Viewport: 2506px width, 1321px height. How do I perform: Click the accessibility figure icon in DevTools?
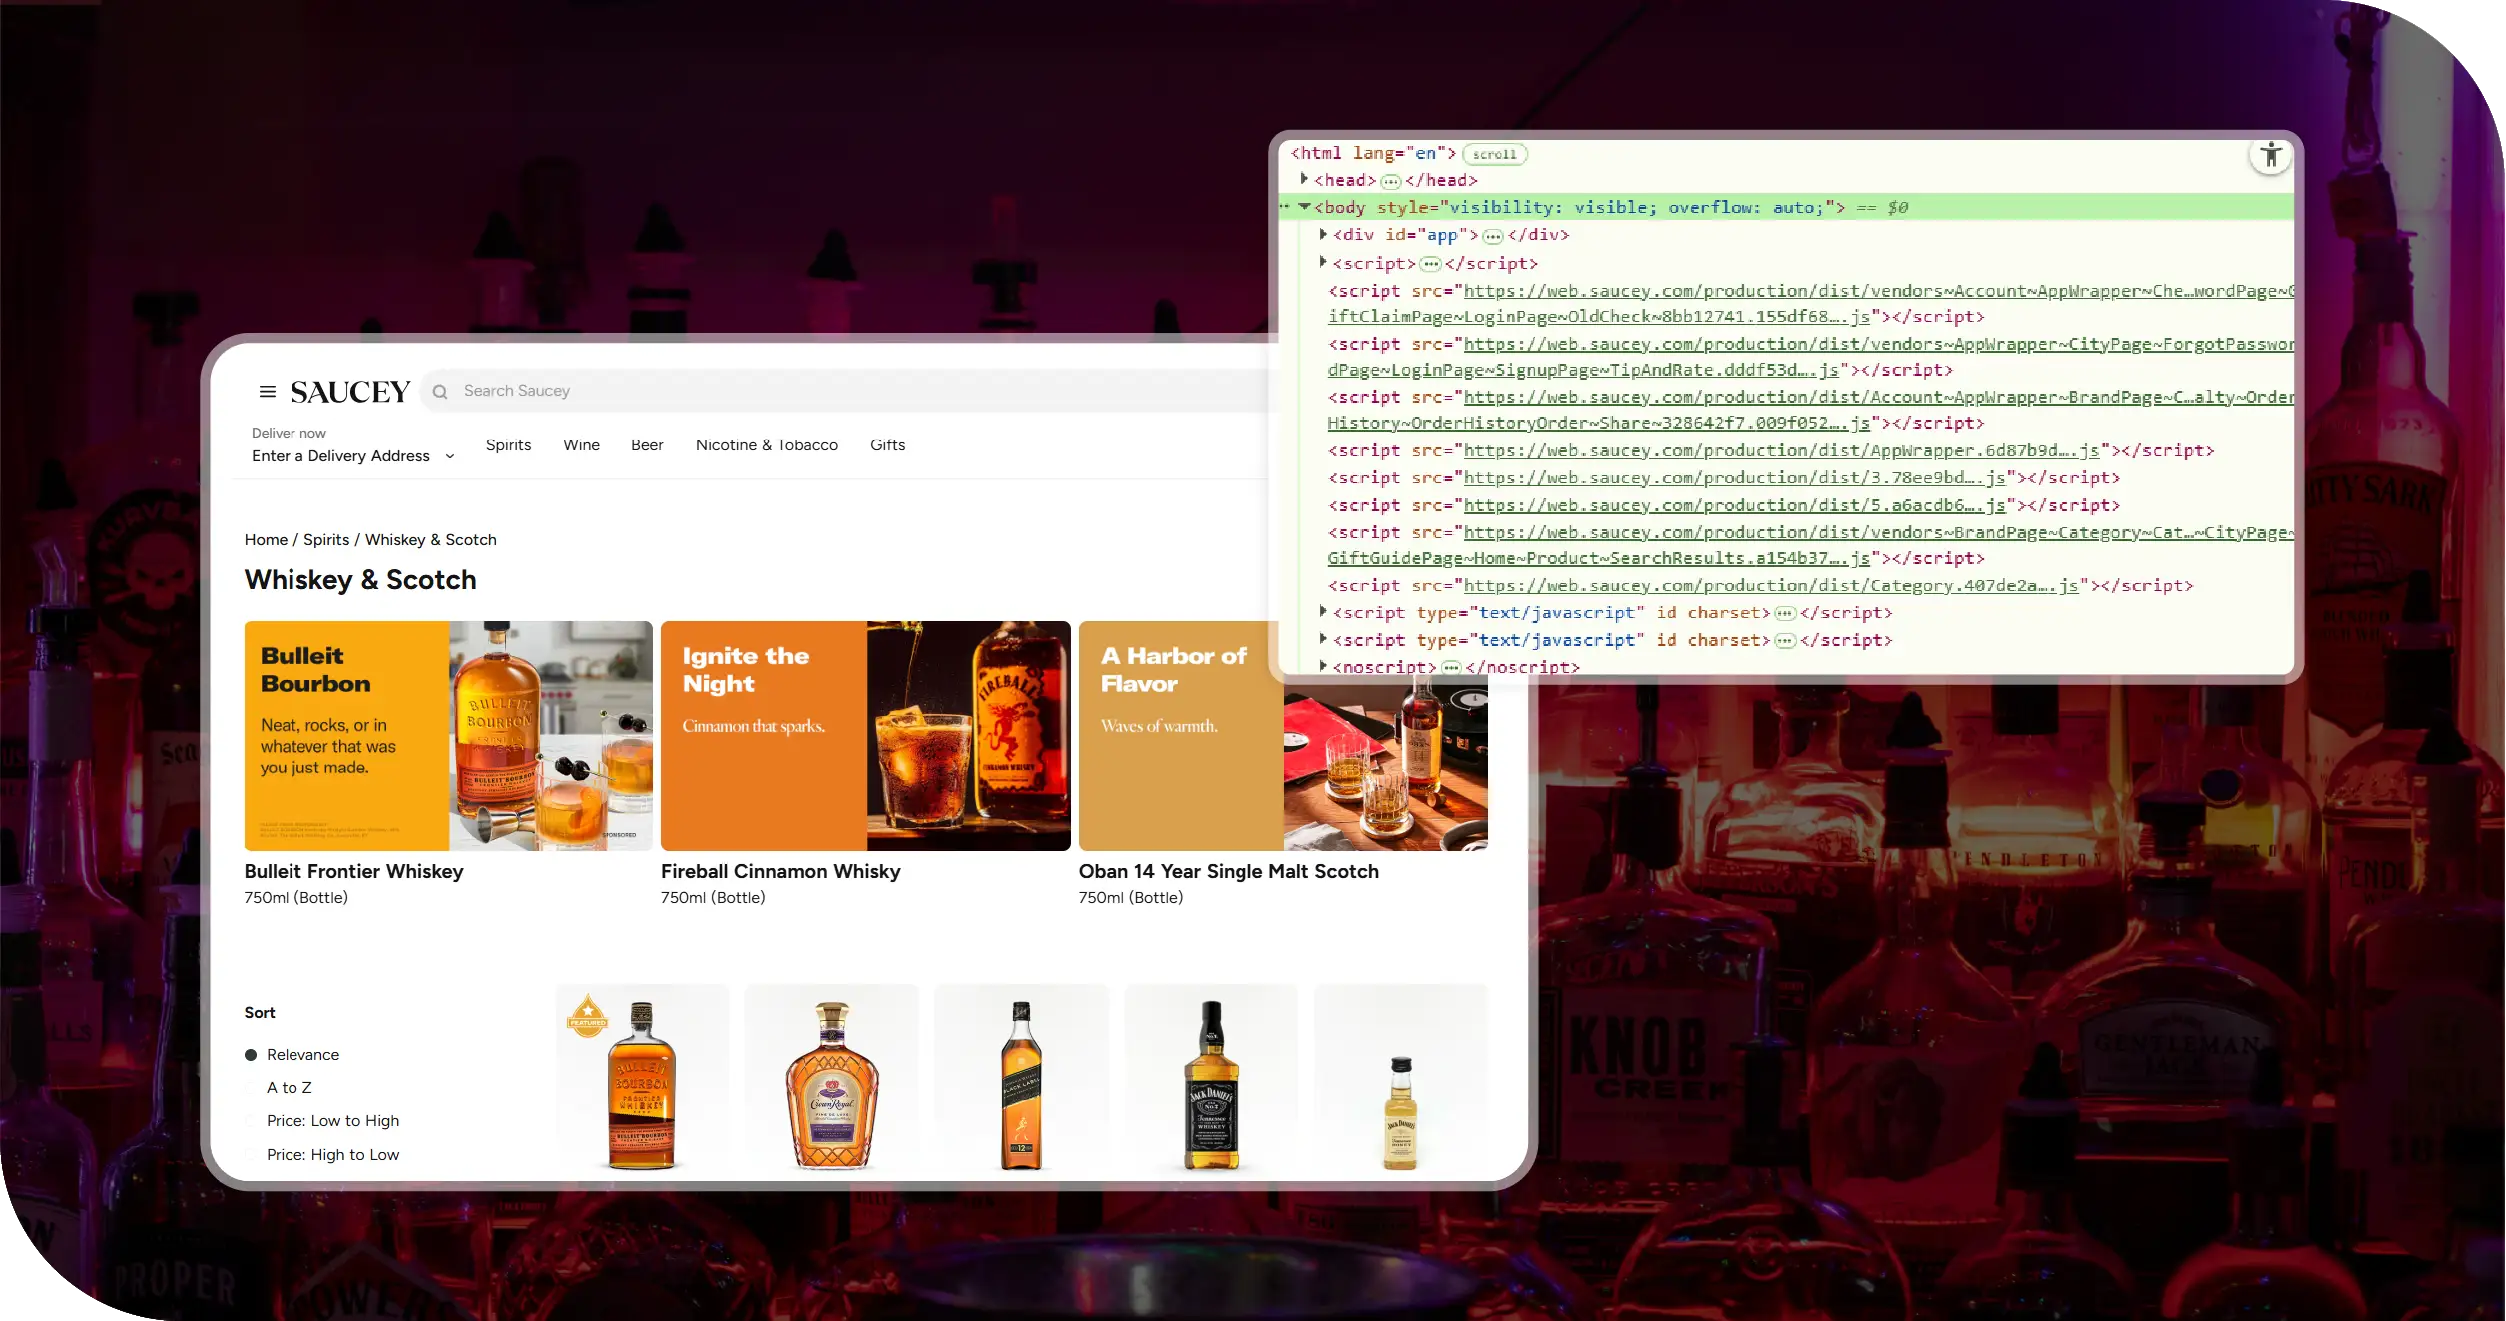[x=2270, y=156]
